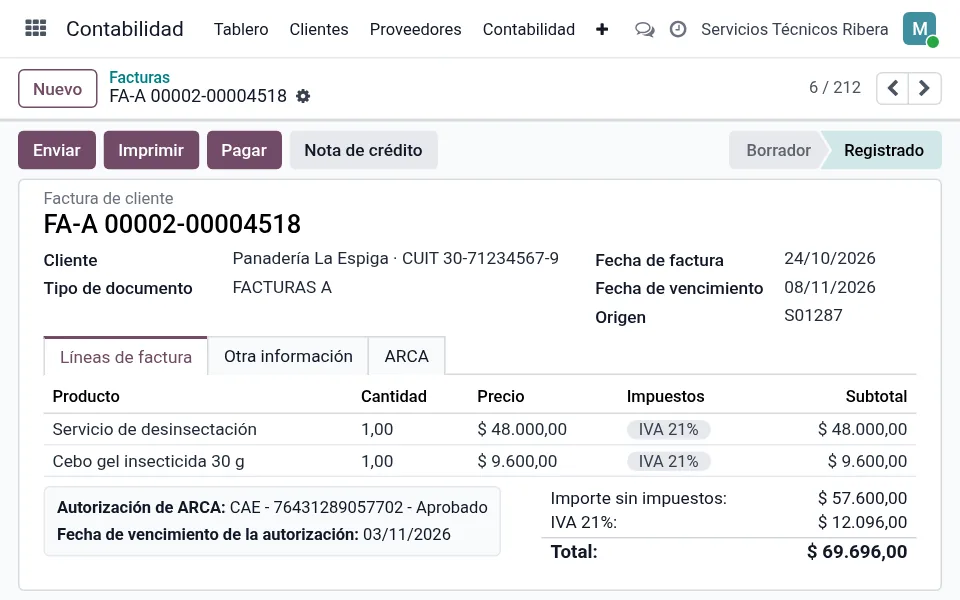Click the Pagar button
The height and width of the screenshot is (600, 960).
[x=244, y=150]
